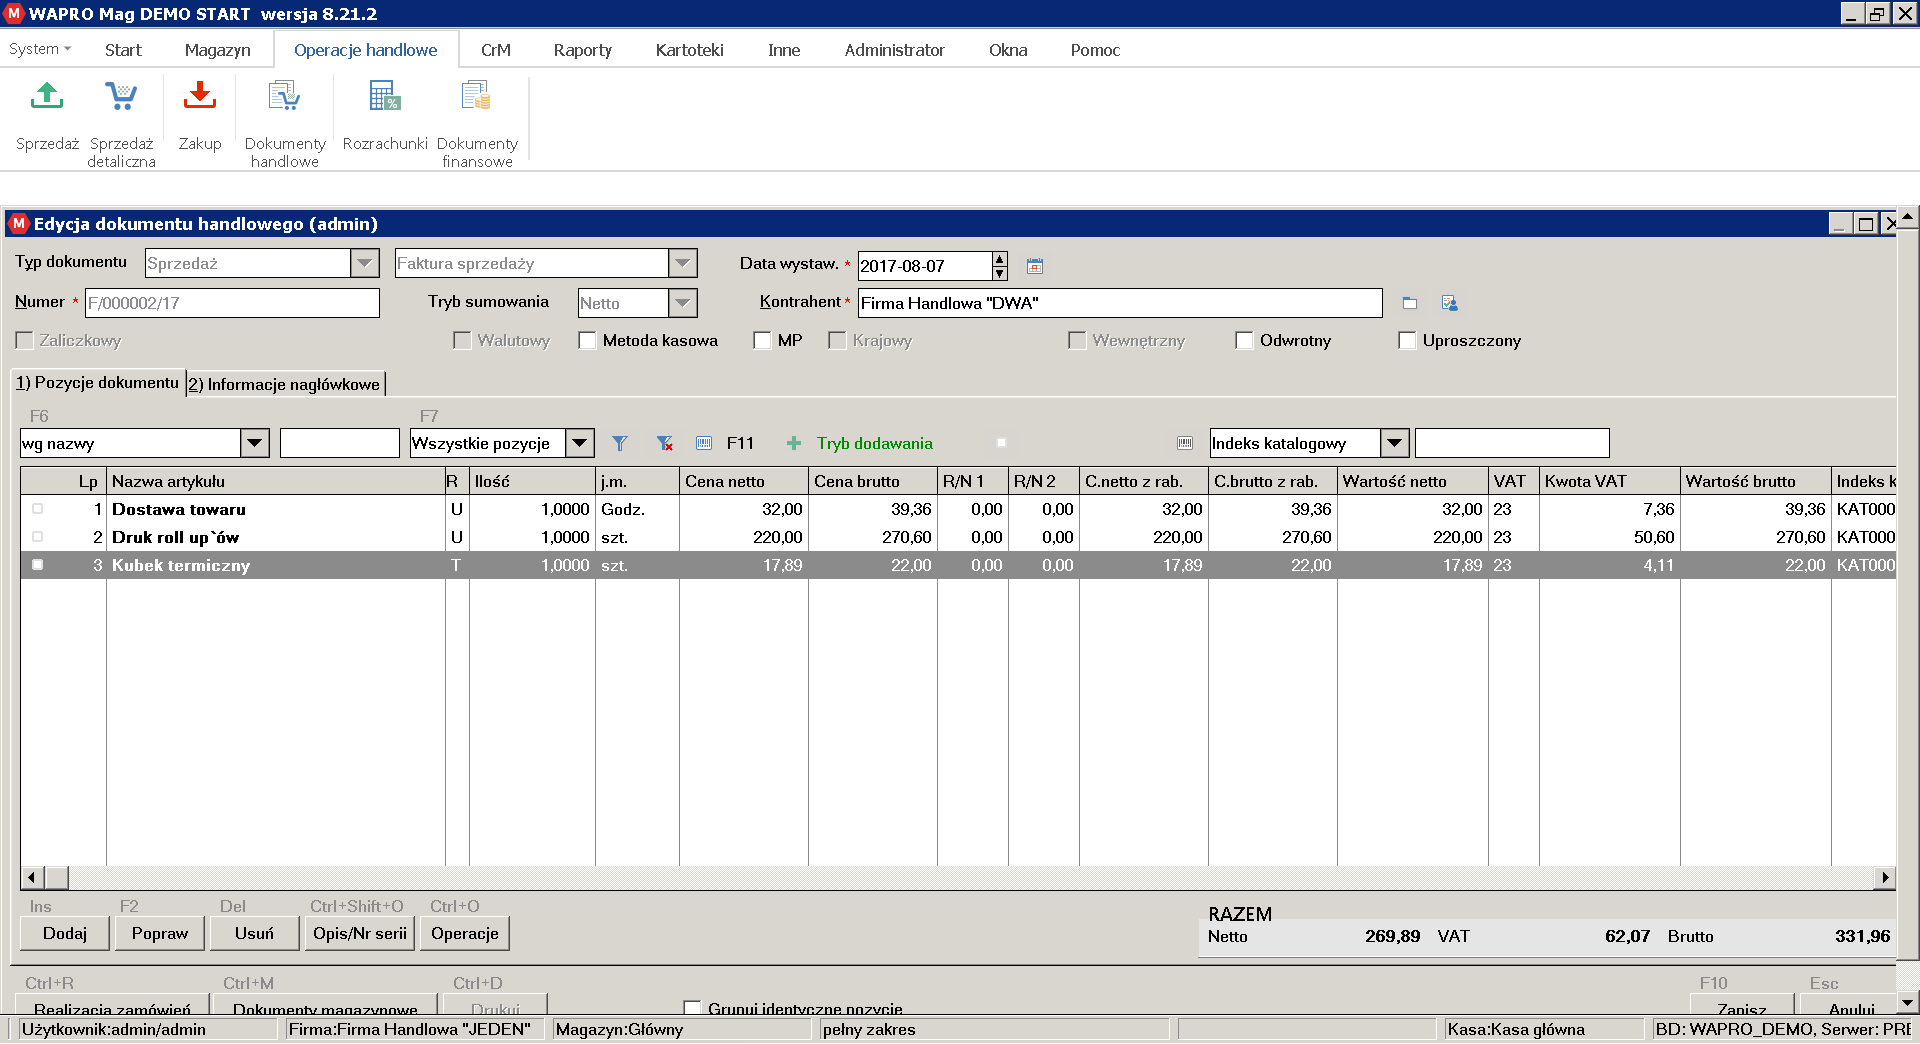Open the System menu dropdown
The height and width of the screenshot is (1044, 1920).
(x=40, y=49)
